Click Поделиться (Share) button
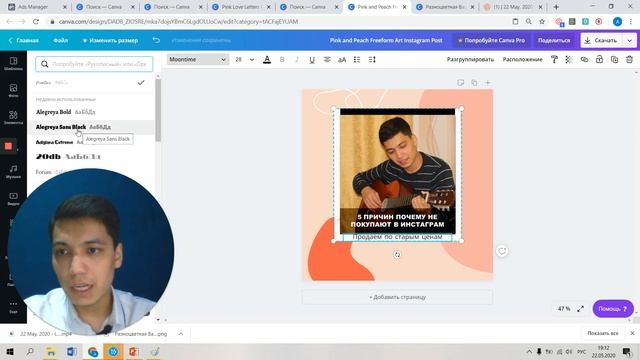 (554, 40)
